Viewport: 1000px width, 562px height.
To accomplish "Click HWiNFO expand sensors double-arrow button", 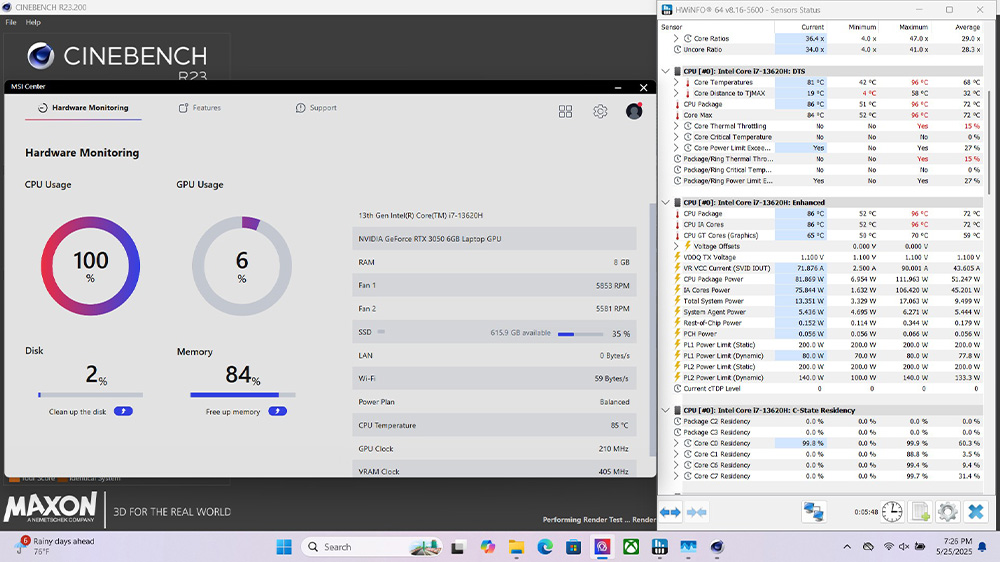I will coord(670,512).
